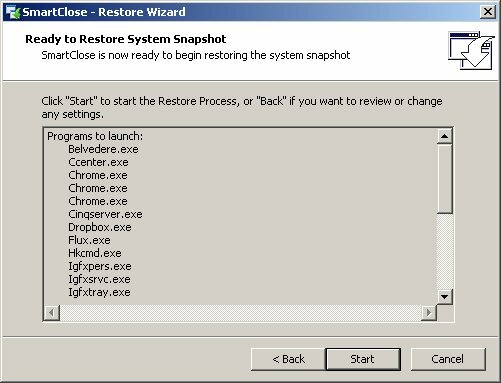
Task: Click the Start button
Action: click(x=363, y=359)
